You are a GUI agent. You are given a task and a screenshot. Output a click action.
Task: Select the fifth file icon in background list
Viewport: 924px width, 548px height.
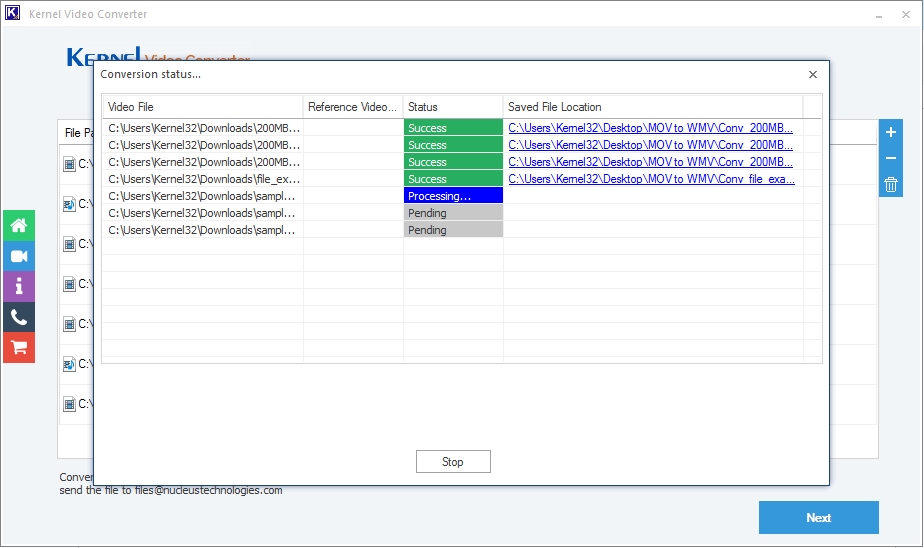pyautogui.click(x=70, y=324)
